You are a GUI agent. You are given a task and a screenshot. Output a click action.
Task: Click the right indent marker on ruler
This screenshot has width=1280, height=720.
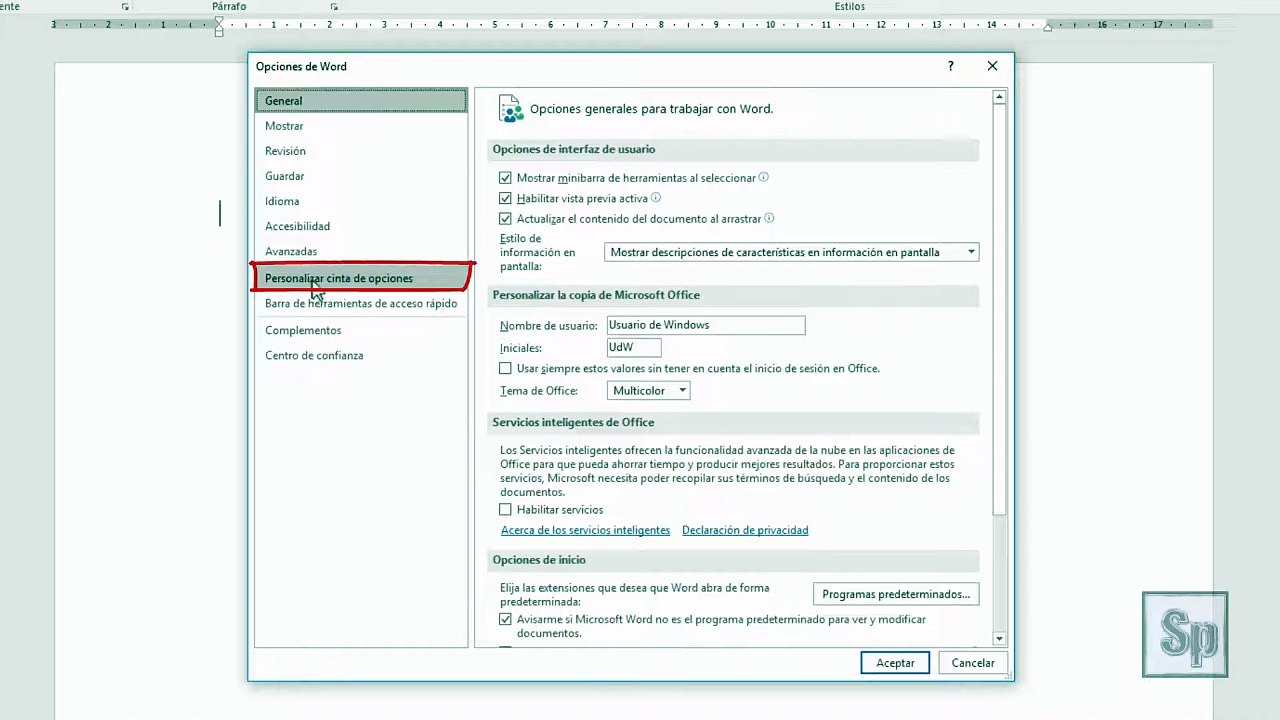coord(1047,27)
